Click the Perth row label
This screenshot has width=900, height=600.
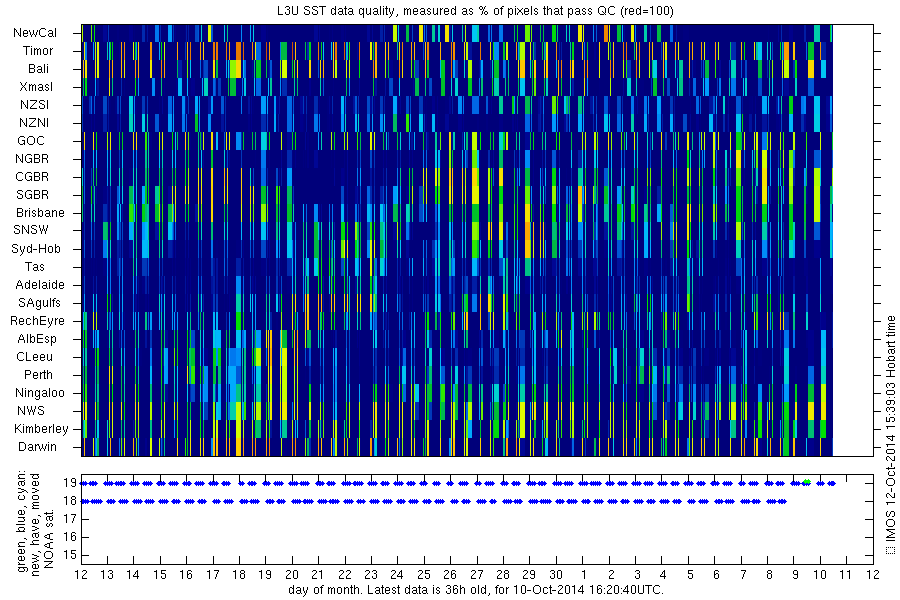[x=38, y=374]
